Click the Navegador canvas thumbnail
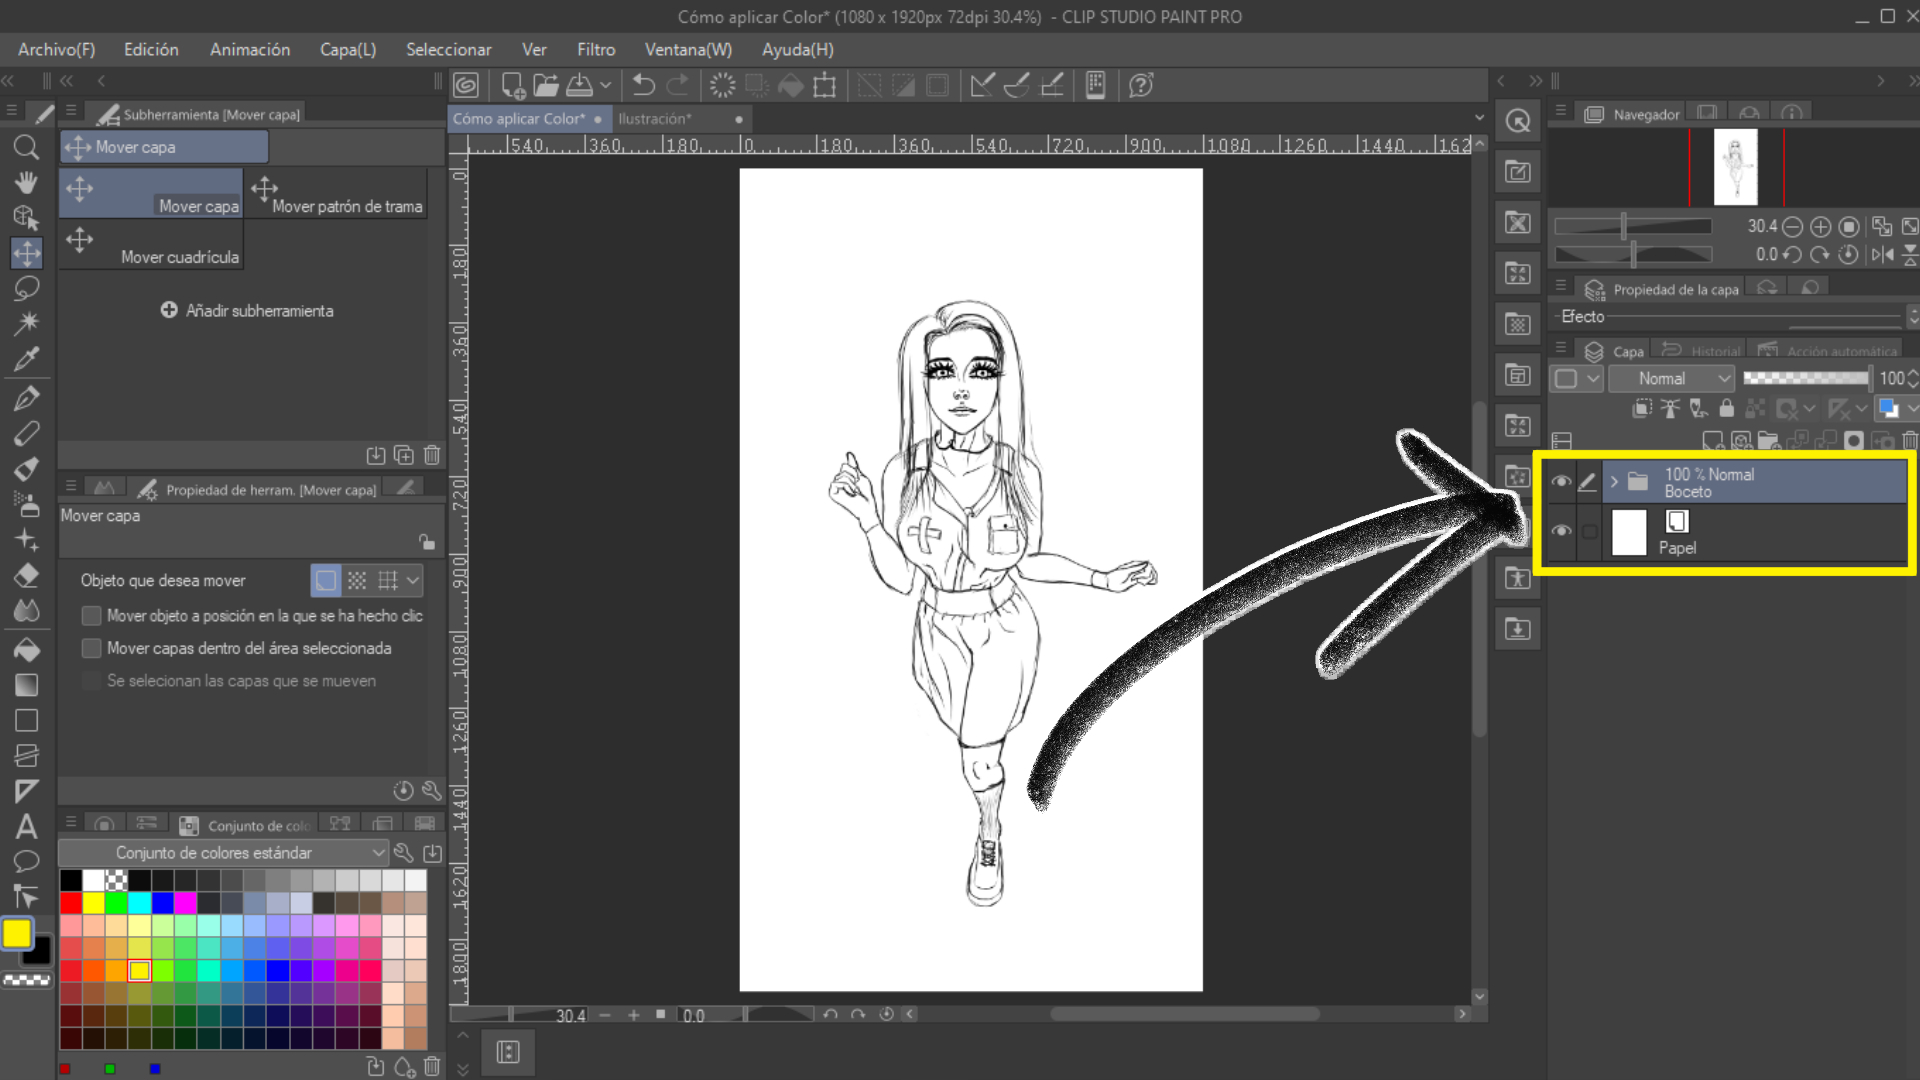The height and width of the screenshot is (1080, 1920). point(1735,166)
